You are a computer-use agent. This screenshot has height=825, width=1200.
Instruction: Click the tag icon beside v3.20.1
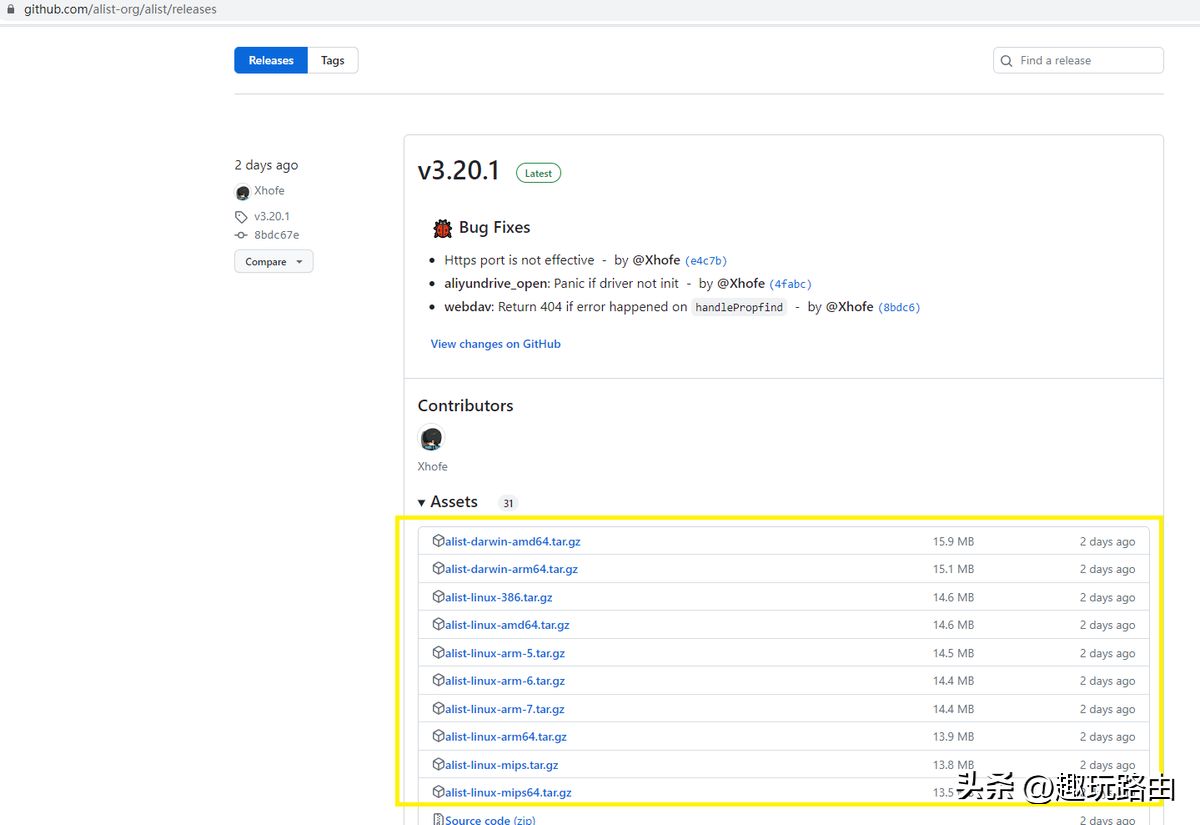241,217
